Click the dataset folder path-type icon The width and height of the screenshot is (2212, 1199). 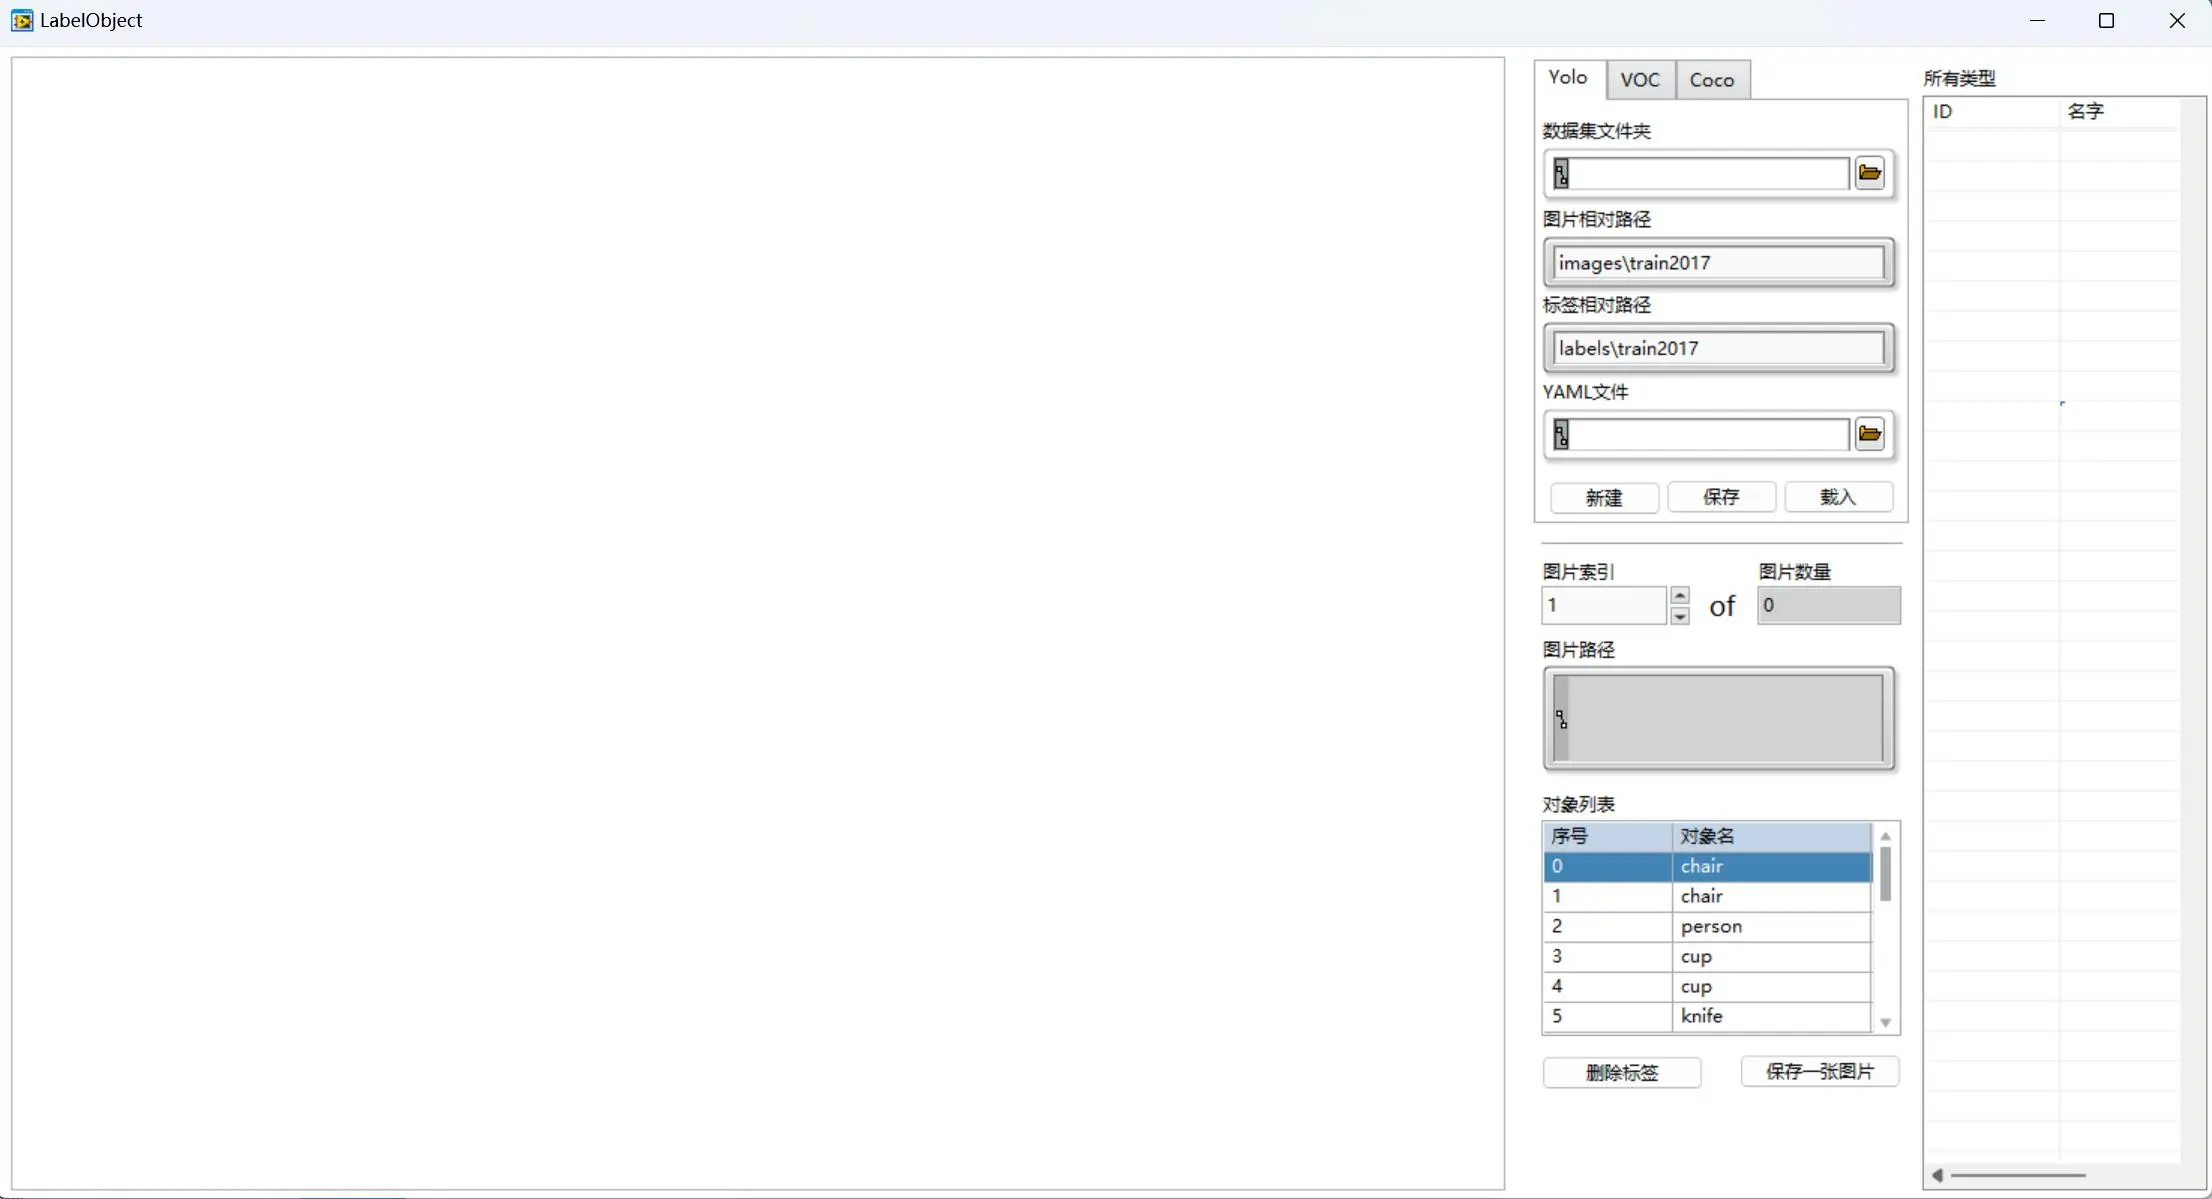click(x=1561, y=174)
